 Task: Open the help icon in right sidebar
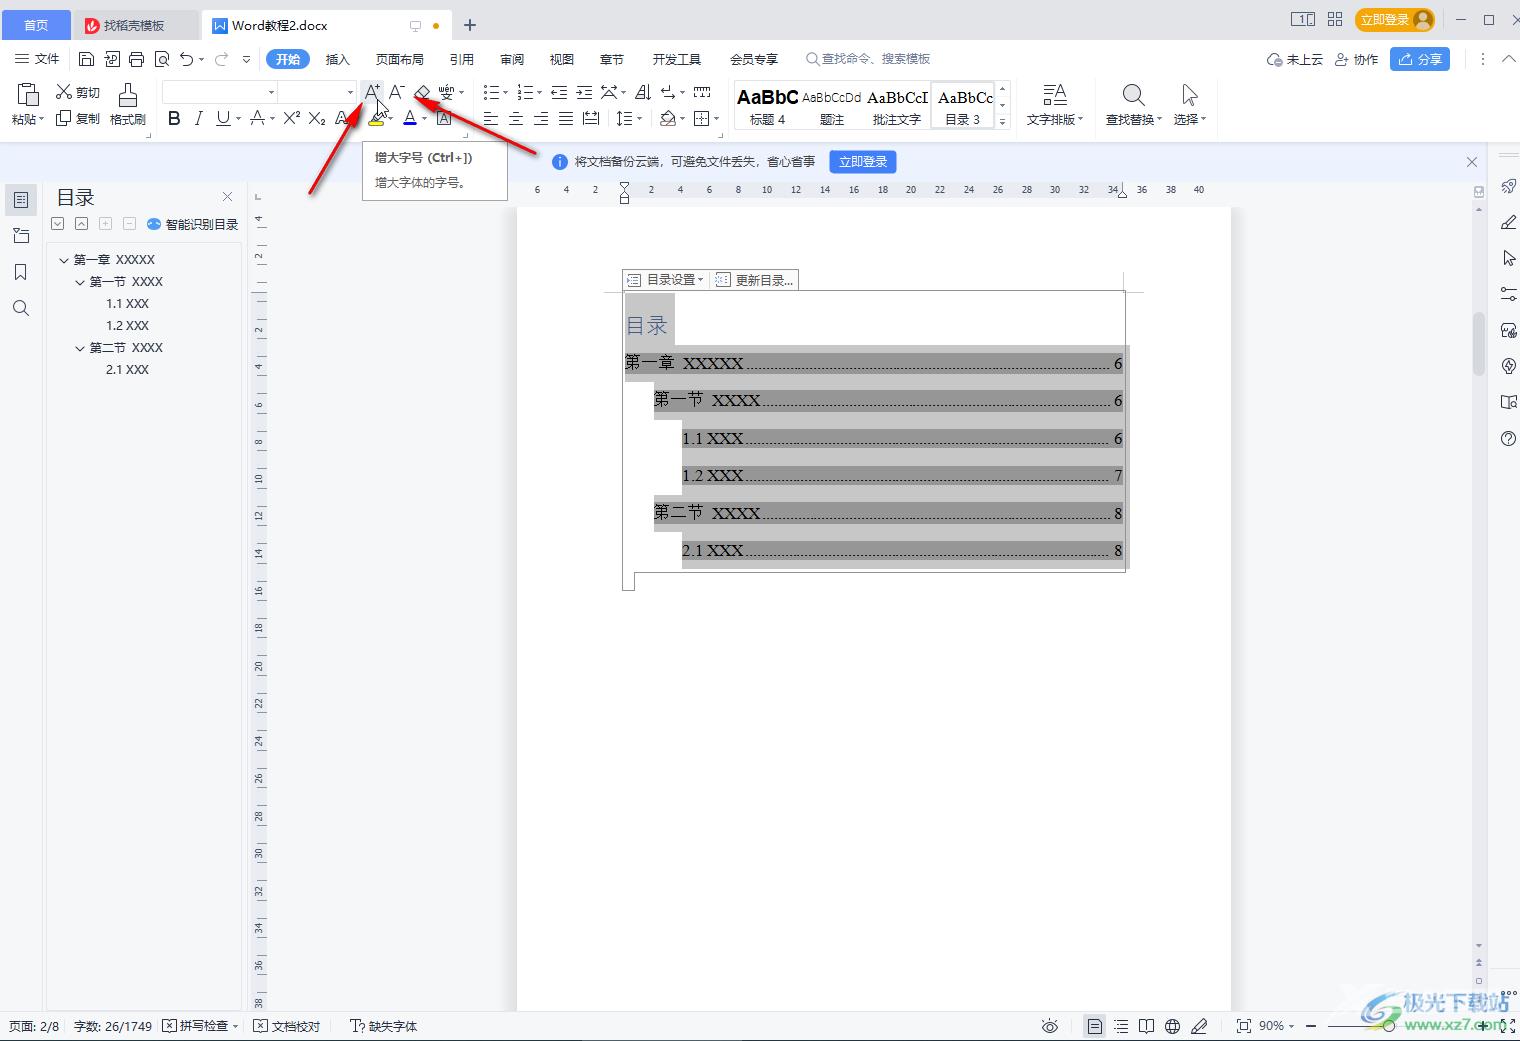pyautogui.click(x=1509, y=438)
